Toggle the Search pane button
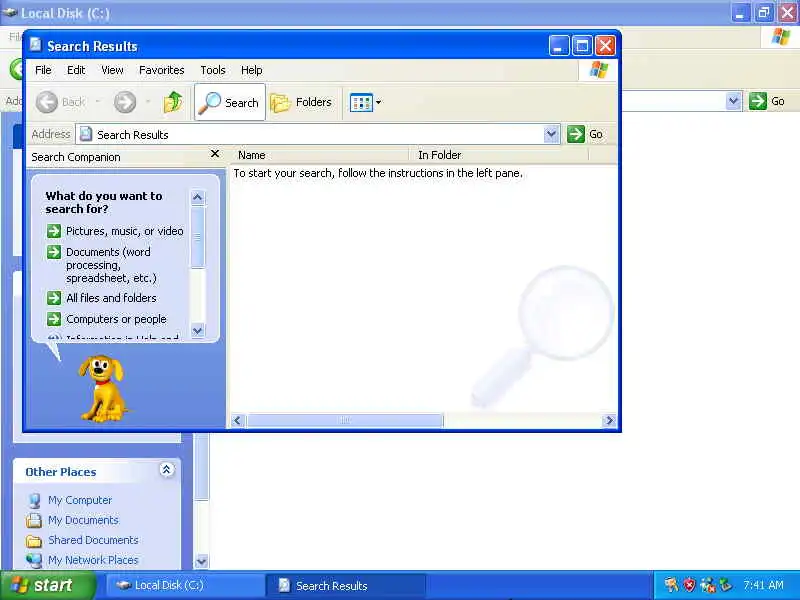 [x=230, y=103]
